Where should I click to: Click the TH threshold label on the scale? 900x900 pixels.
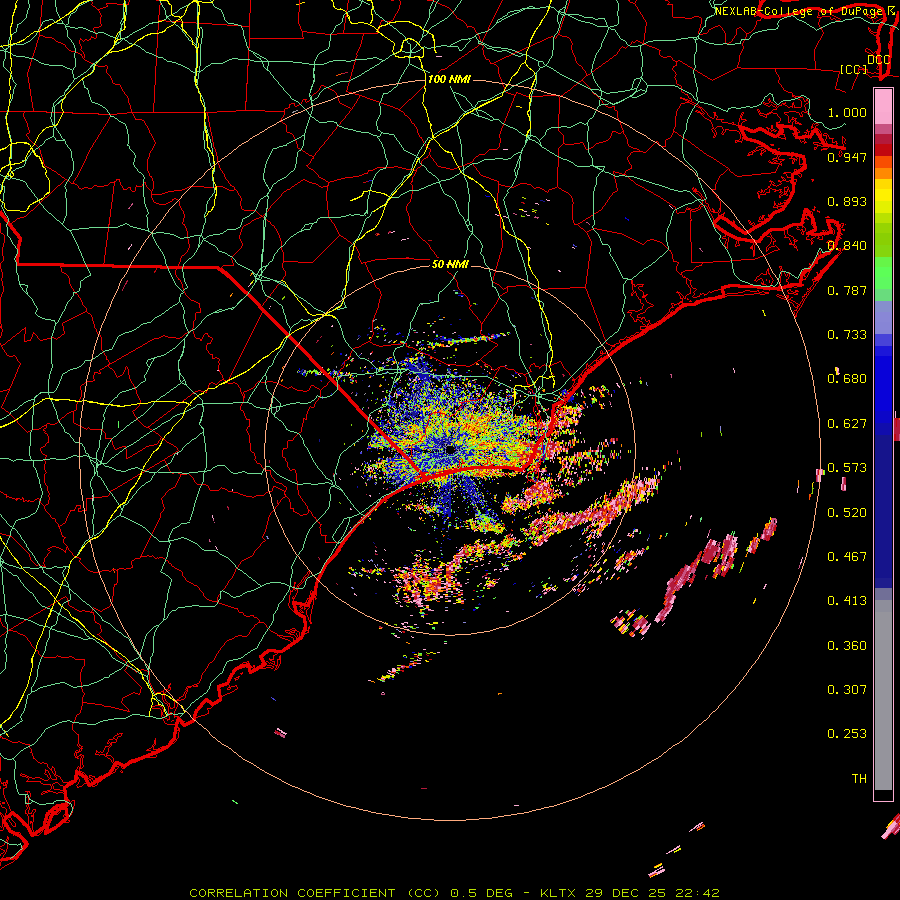coord(859,779)
